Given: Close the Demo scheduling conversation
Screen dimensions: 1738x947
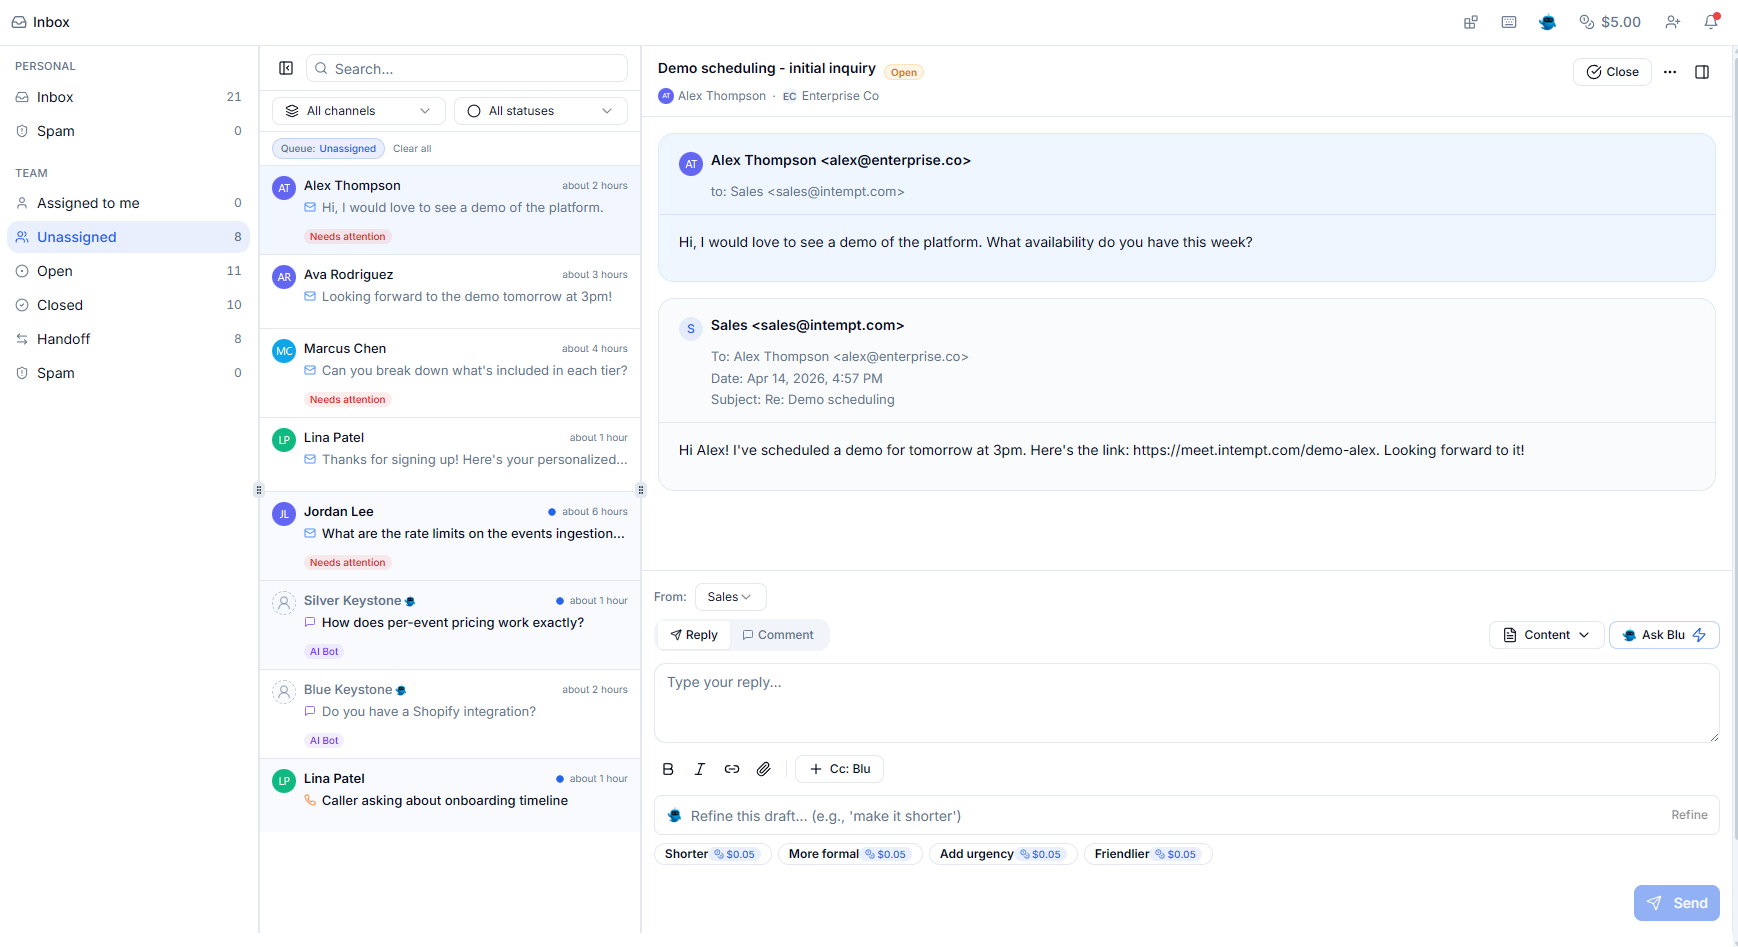Looking at the screenshot, I should [1612, 71].
